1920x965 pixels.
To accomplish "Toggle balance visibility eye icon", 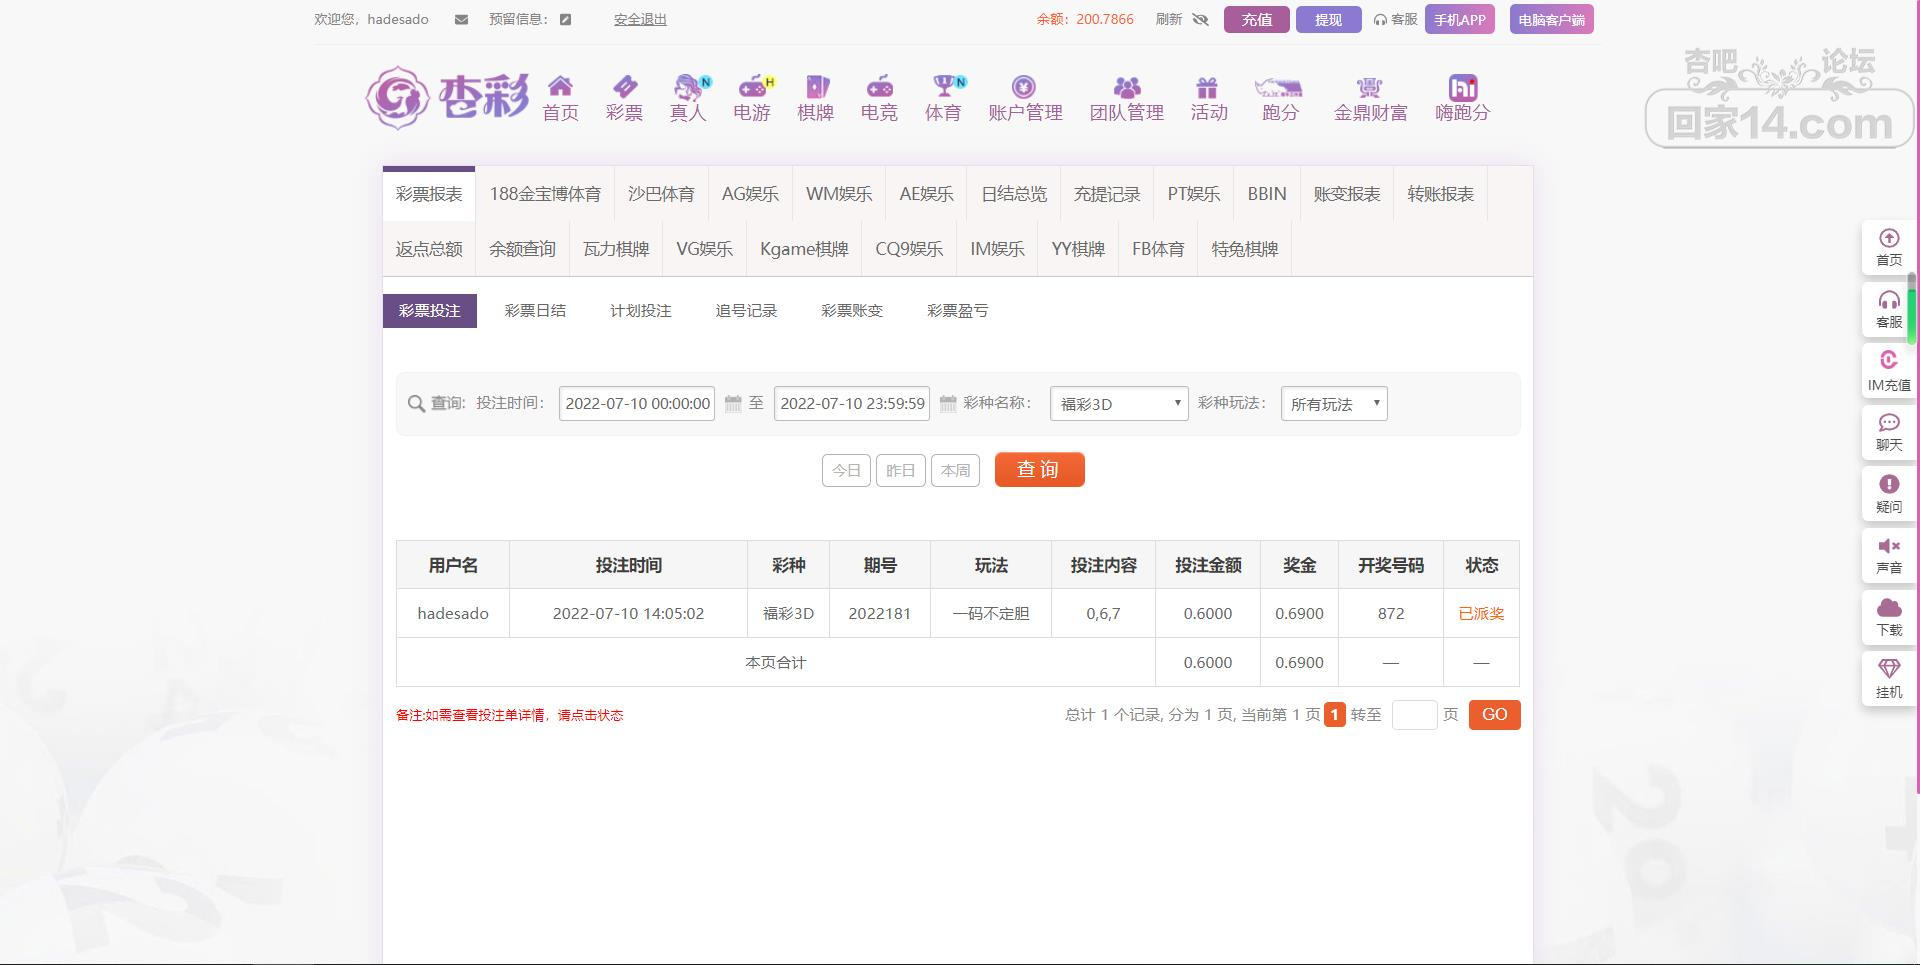I will pyautogui.click(x=1201, y=20).
